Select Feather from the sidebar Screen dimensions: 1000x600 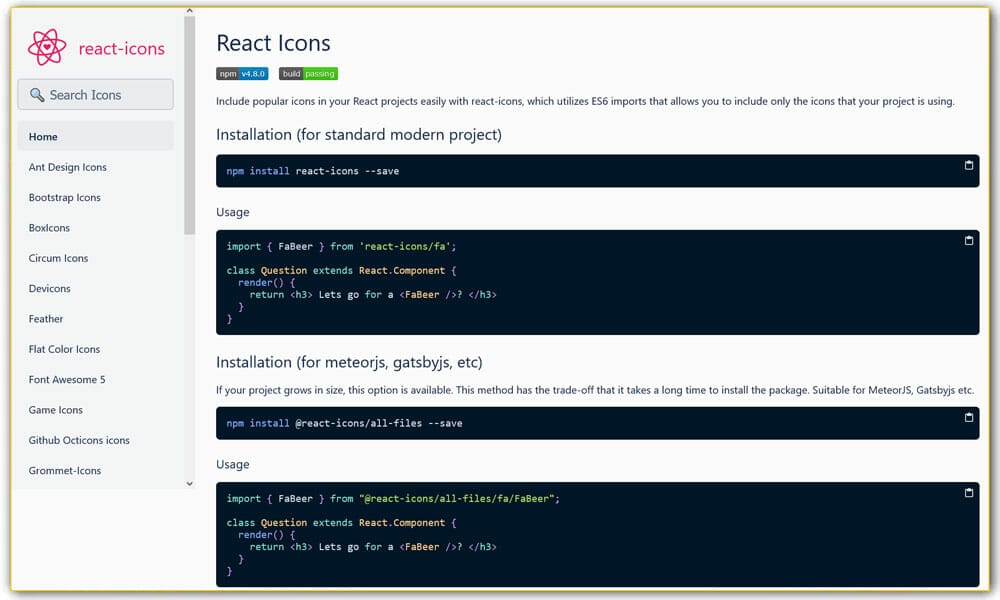click(45, 318)
